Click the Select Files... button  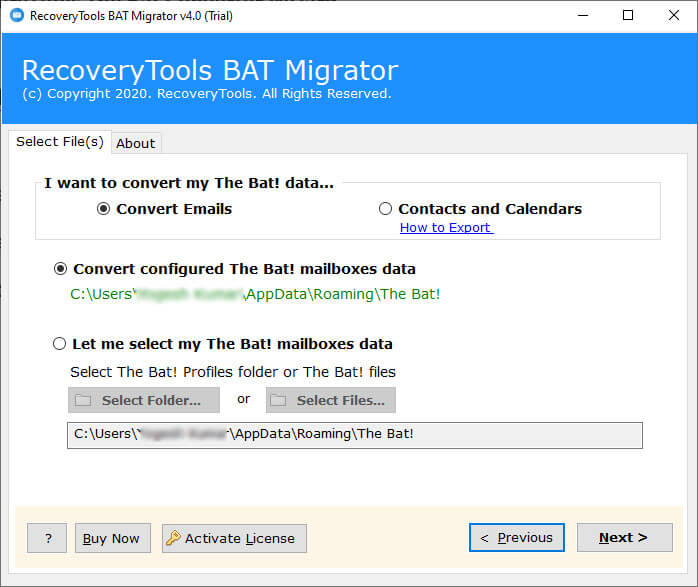[x=331, y=400]
